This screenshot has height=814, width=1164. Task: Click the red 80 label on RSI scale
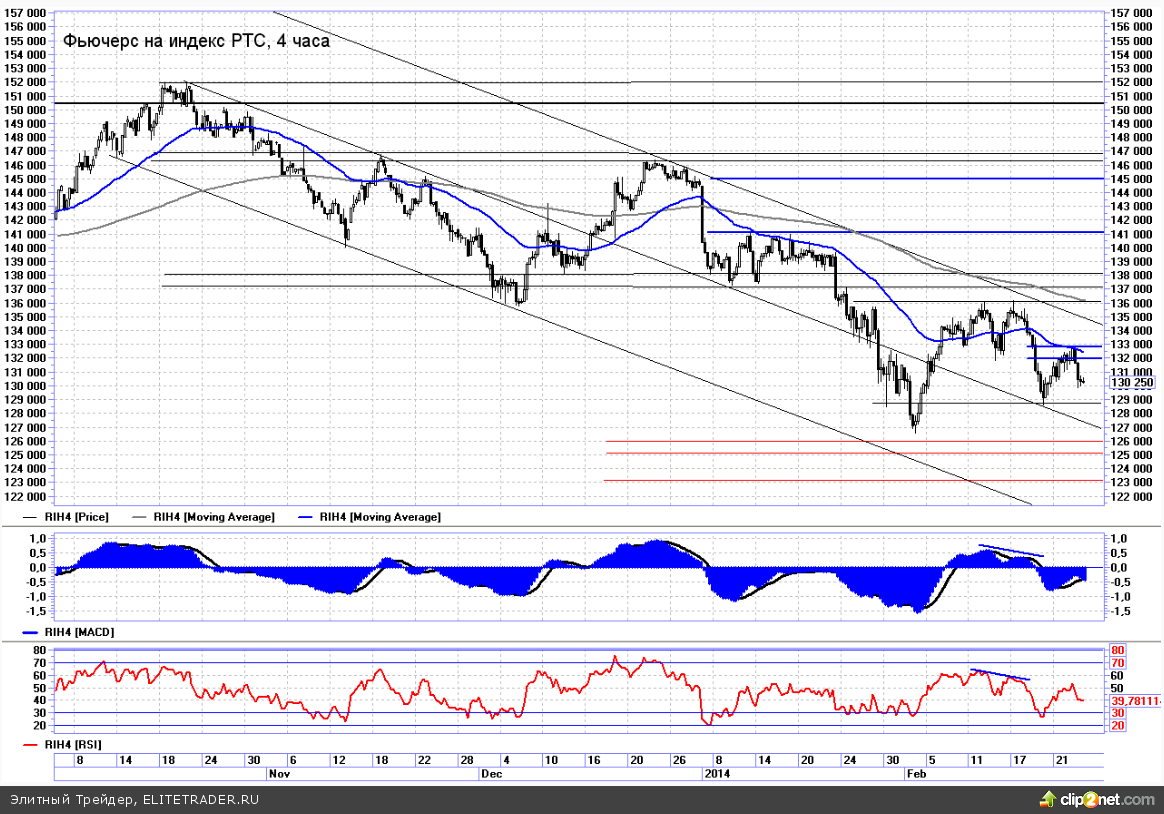1118,650
